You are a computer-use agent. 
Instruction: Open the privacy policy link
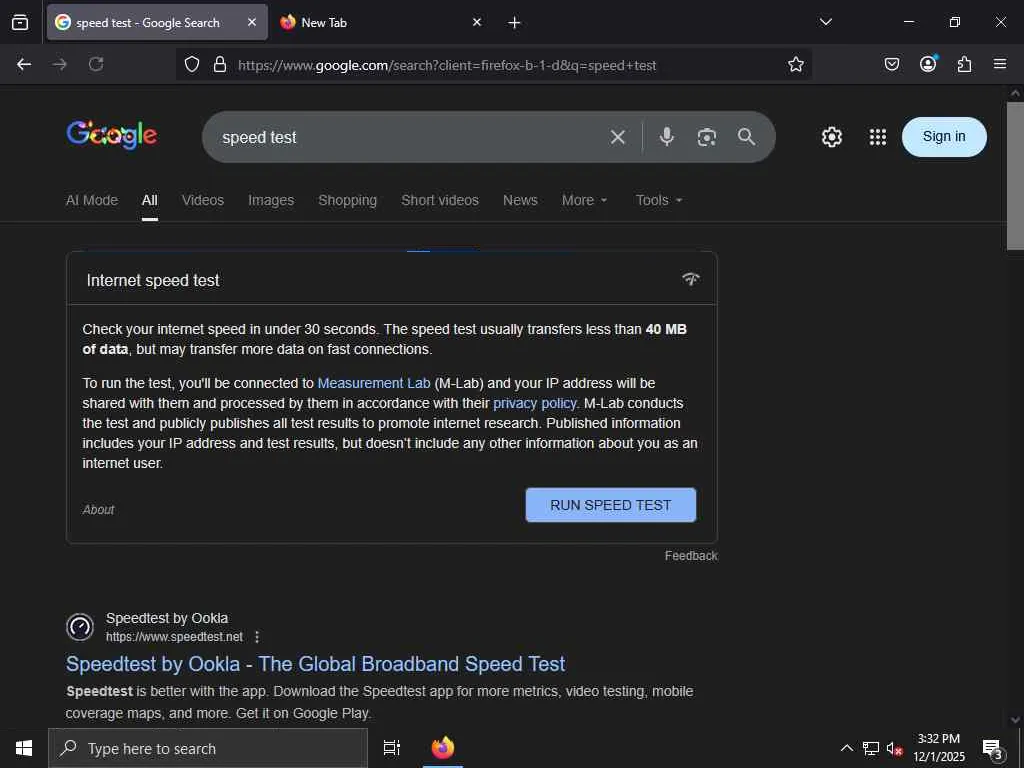[535, 403]
